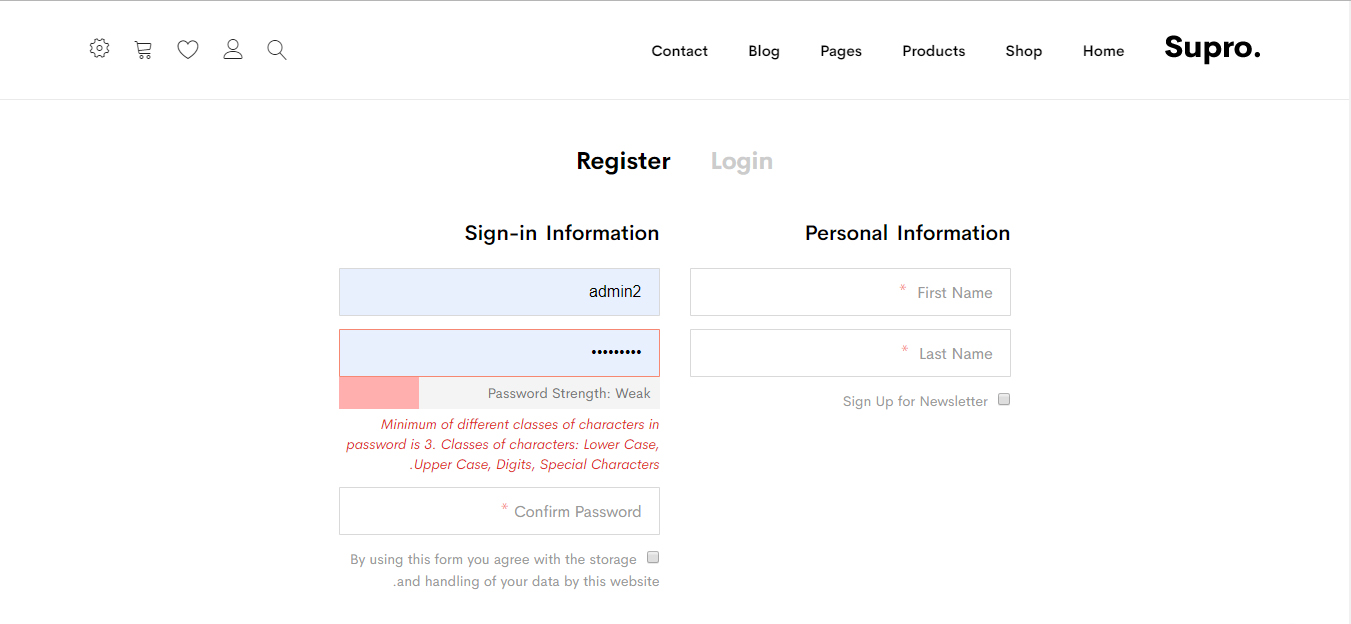The height and width of the screenshot is (624, 1351).
Task: Tick the data storage agreement checkbox
Action: coord(653,557)
